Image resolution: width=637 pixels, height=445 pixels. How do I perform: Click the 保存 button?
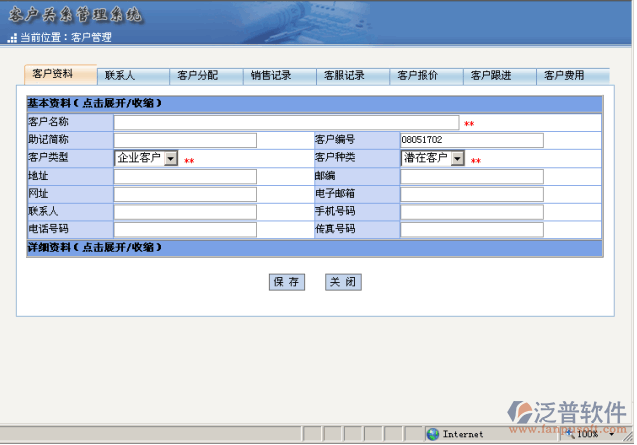(x=287, y=282)
